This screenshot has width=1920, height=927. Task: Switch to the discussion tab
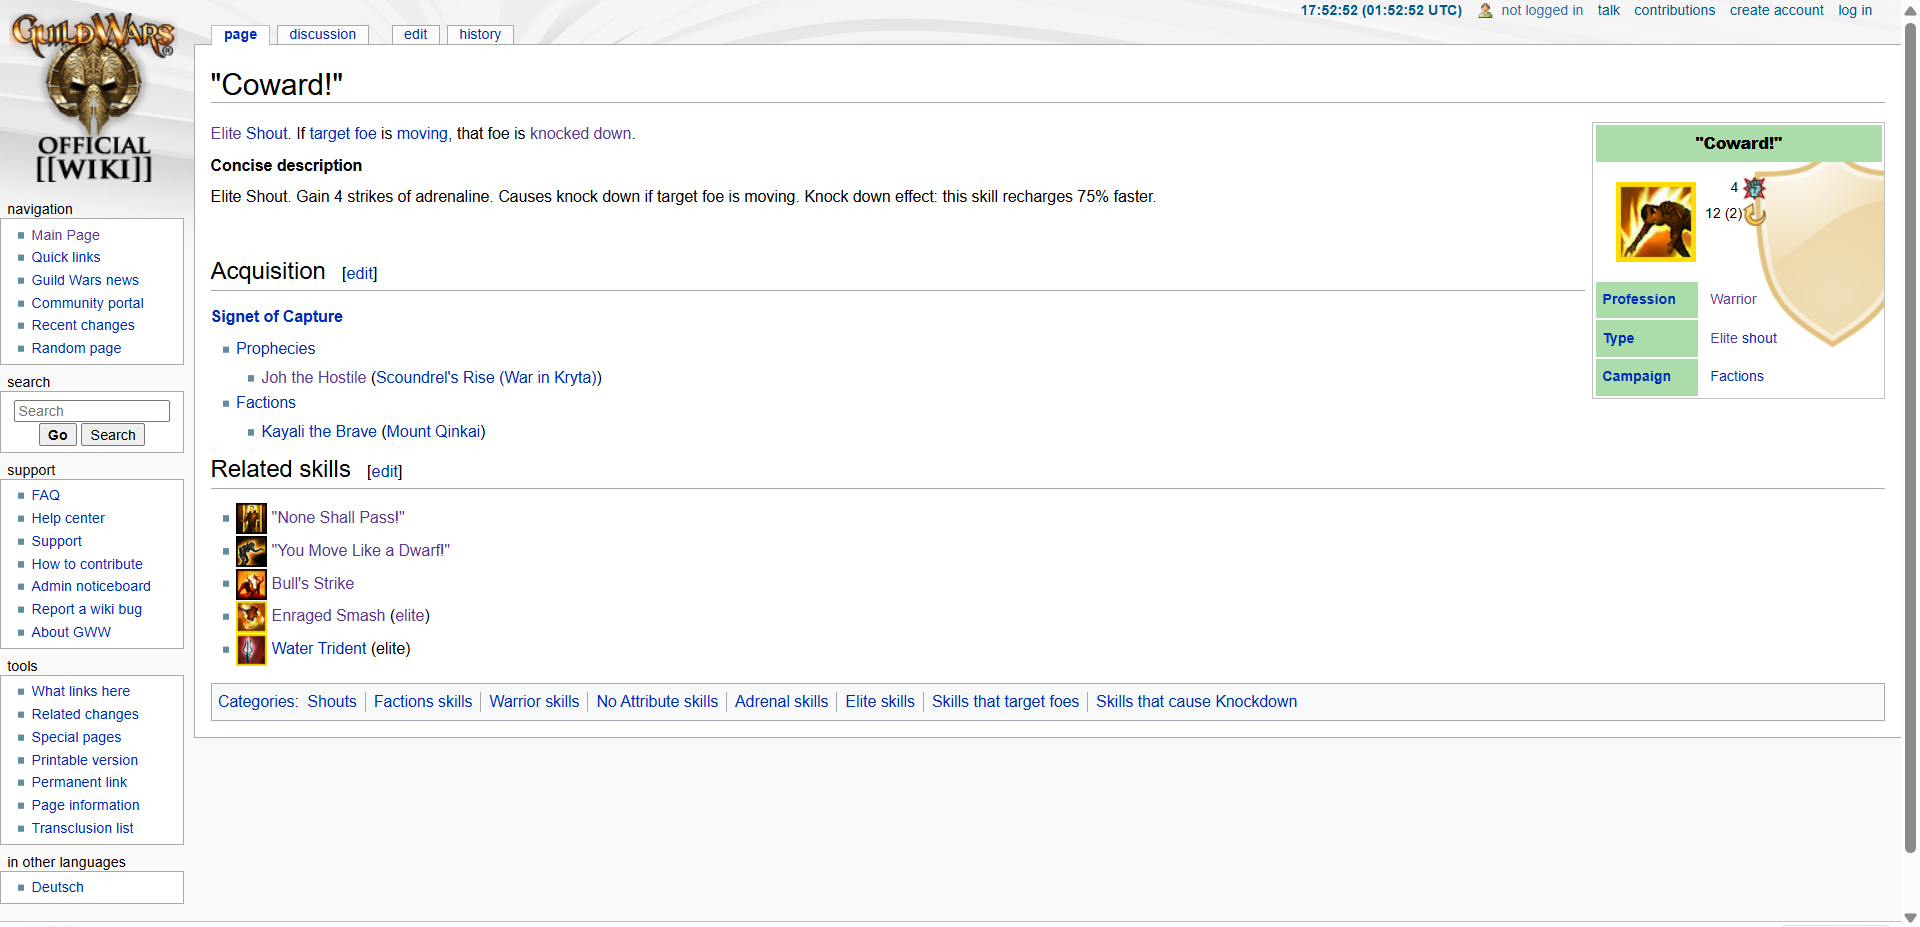[322, 34]
